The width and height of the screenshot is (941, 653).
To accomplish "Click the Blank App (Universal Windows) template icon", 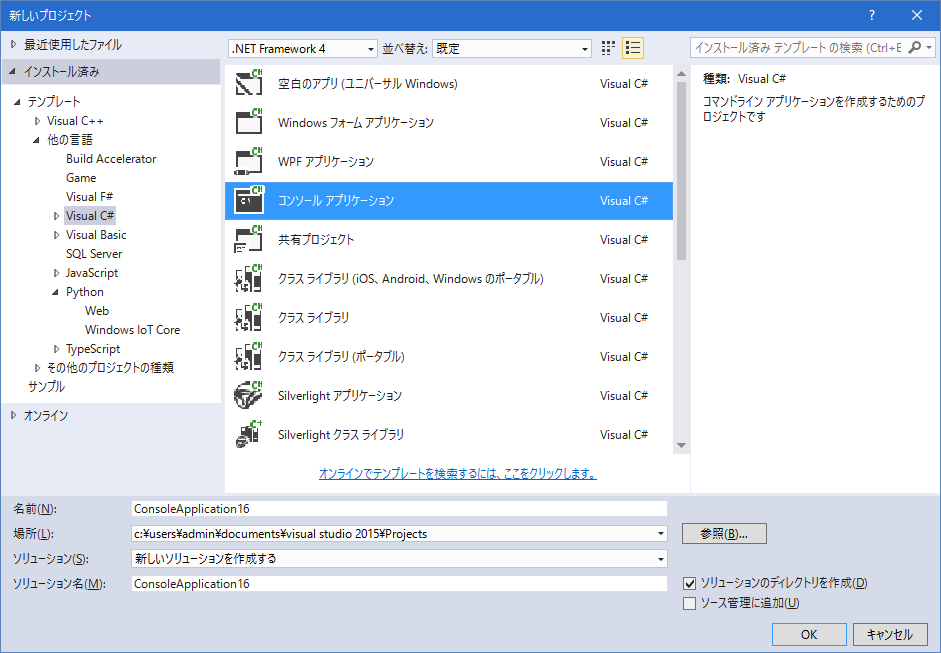I will tap(248, 84).
